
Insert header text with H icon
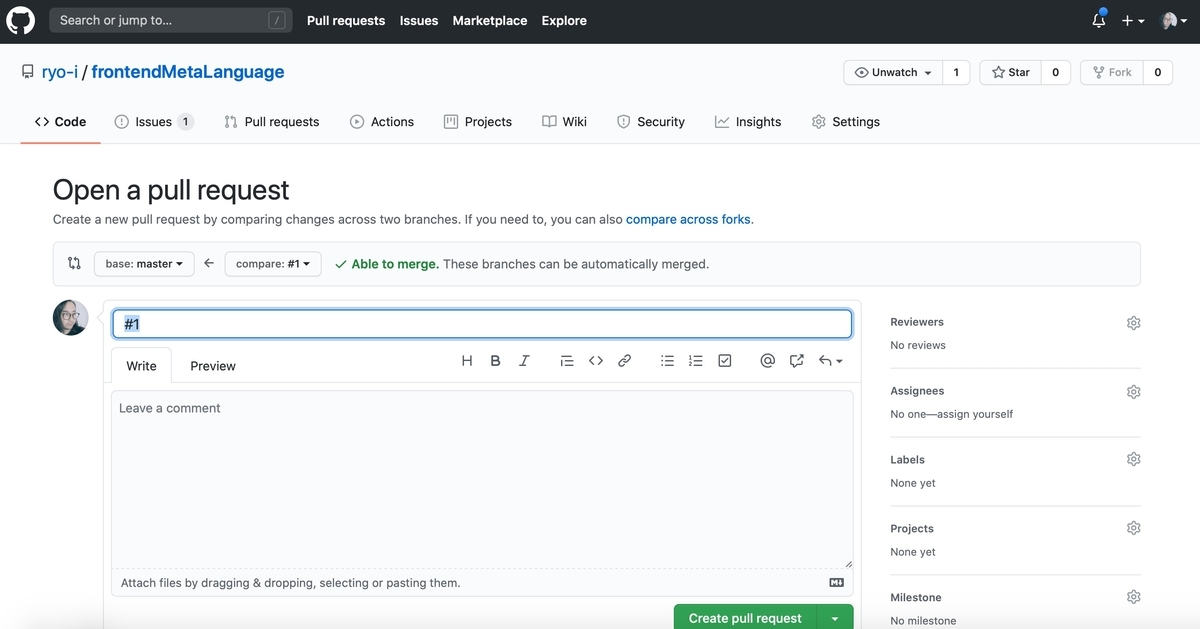pyautogui.click(x=467, y=361)
